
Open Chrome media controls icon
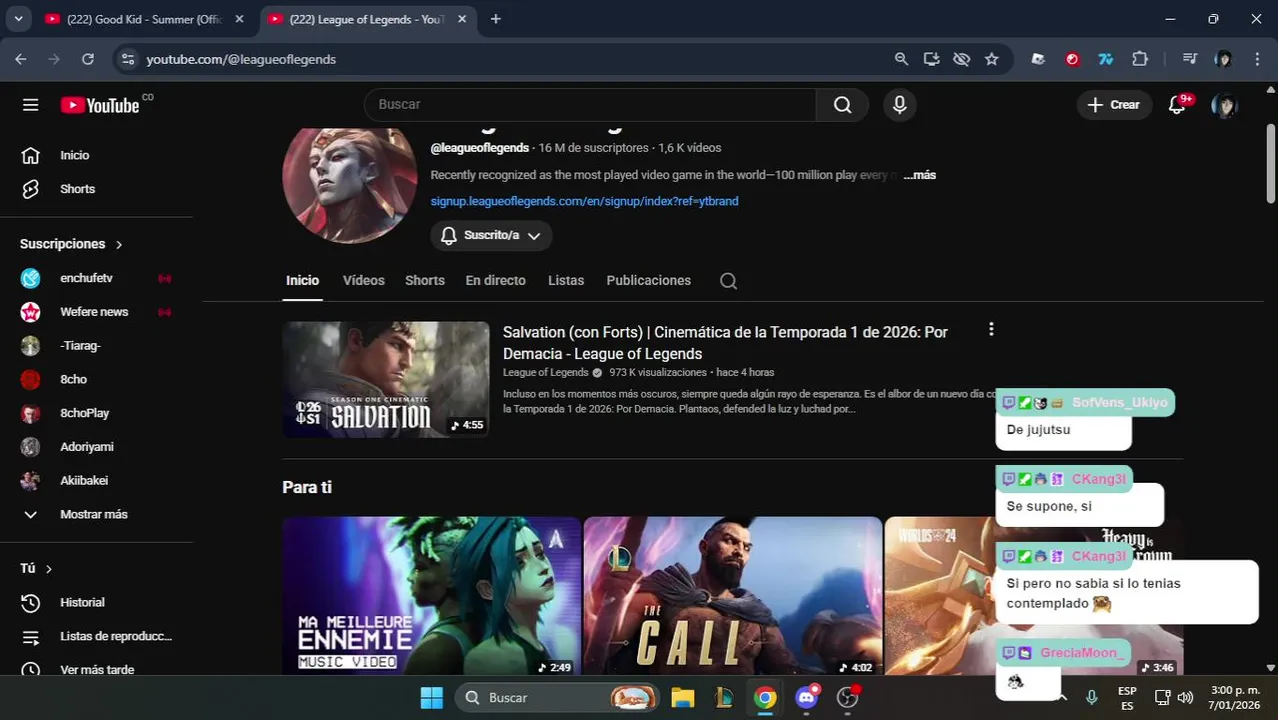1189,59
